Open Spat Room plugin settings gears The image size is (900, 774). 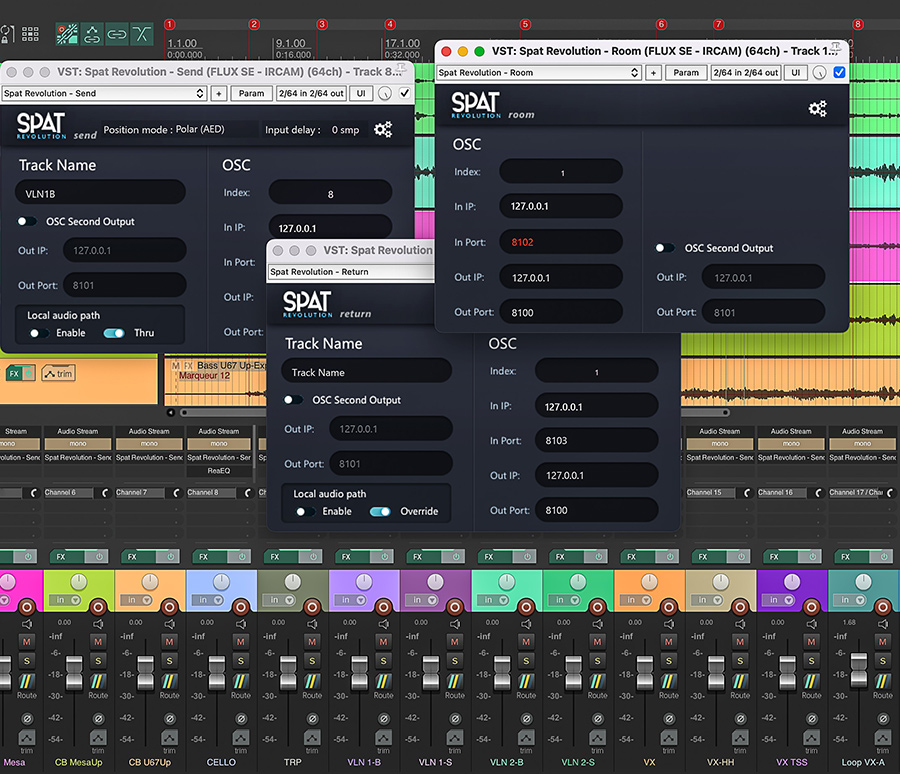[817, 108]
